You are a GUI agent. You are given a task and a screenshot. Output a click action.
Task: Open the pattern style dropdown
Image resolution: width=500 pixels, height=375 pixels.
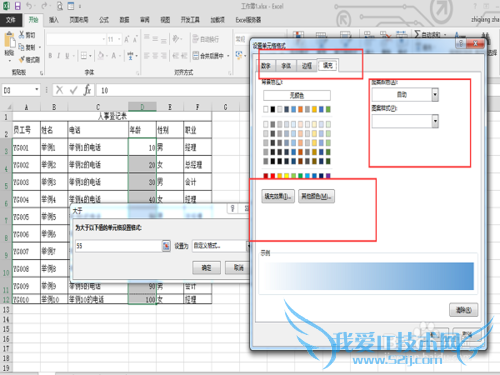pos(435,121)
